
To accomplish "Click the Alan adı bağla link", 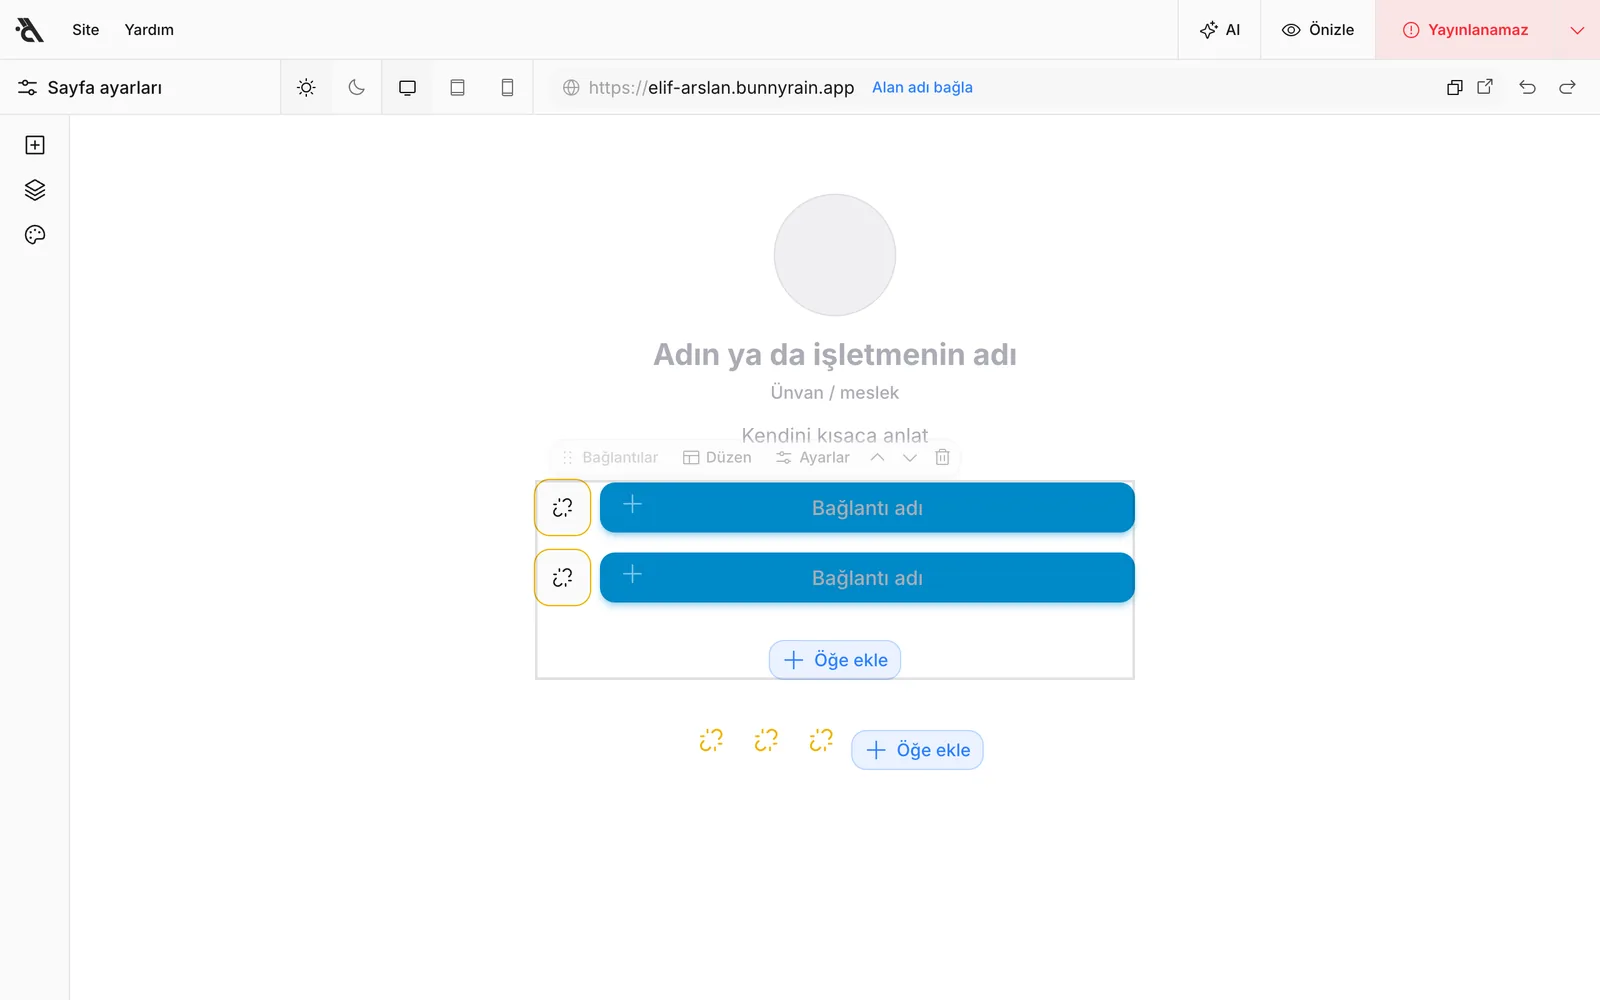I will (x=922, y=87).
